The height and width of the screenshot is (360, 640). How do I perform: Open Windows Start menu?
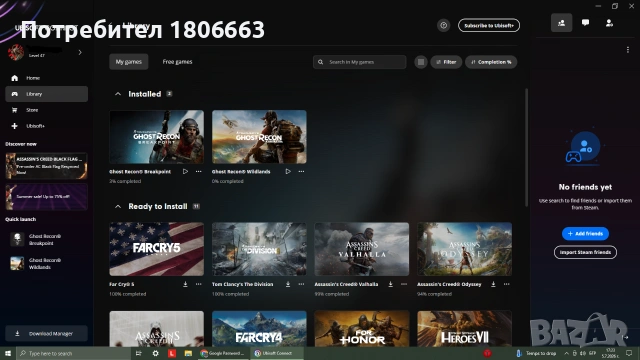click(7, 353)
